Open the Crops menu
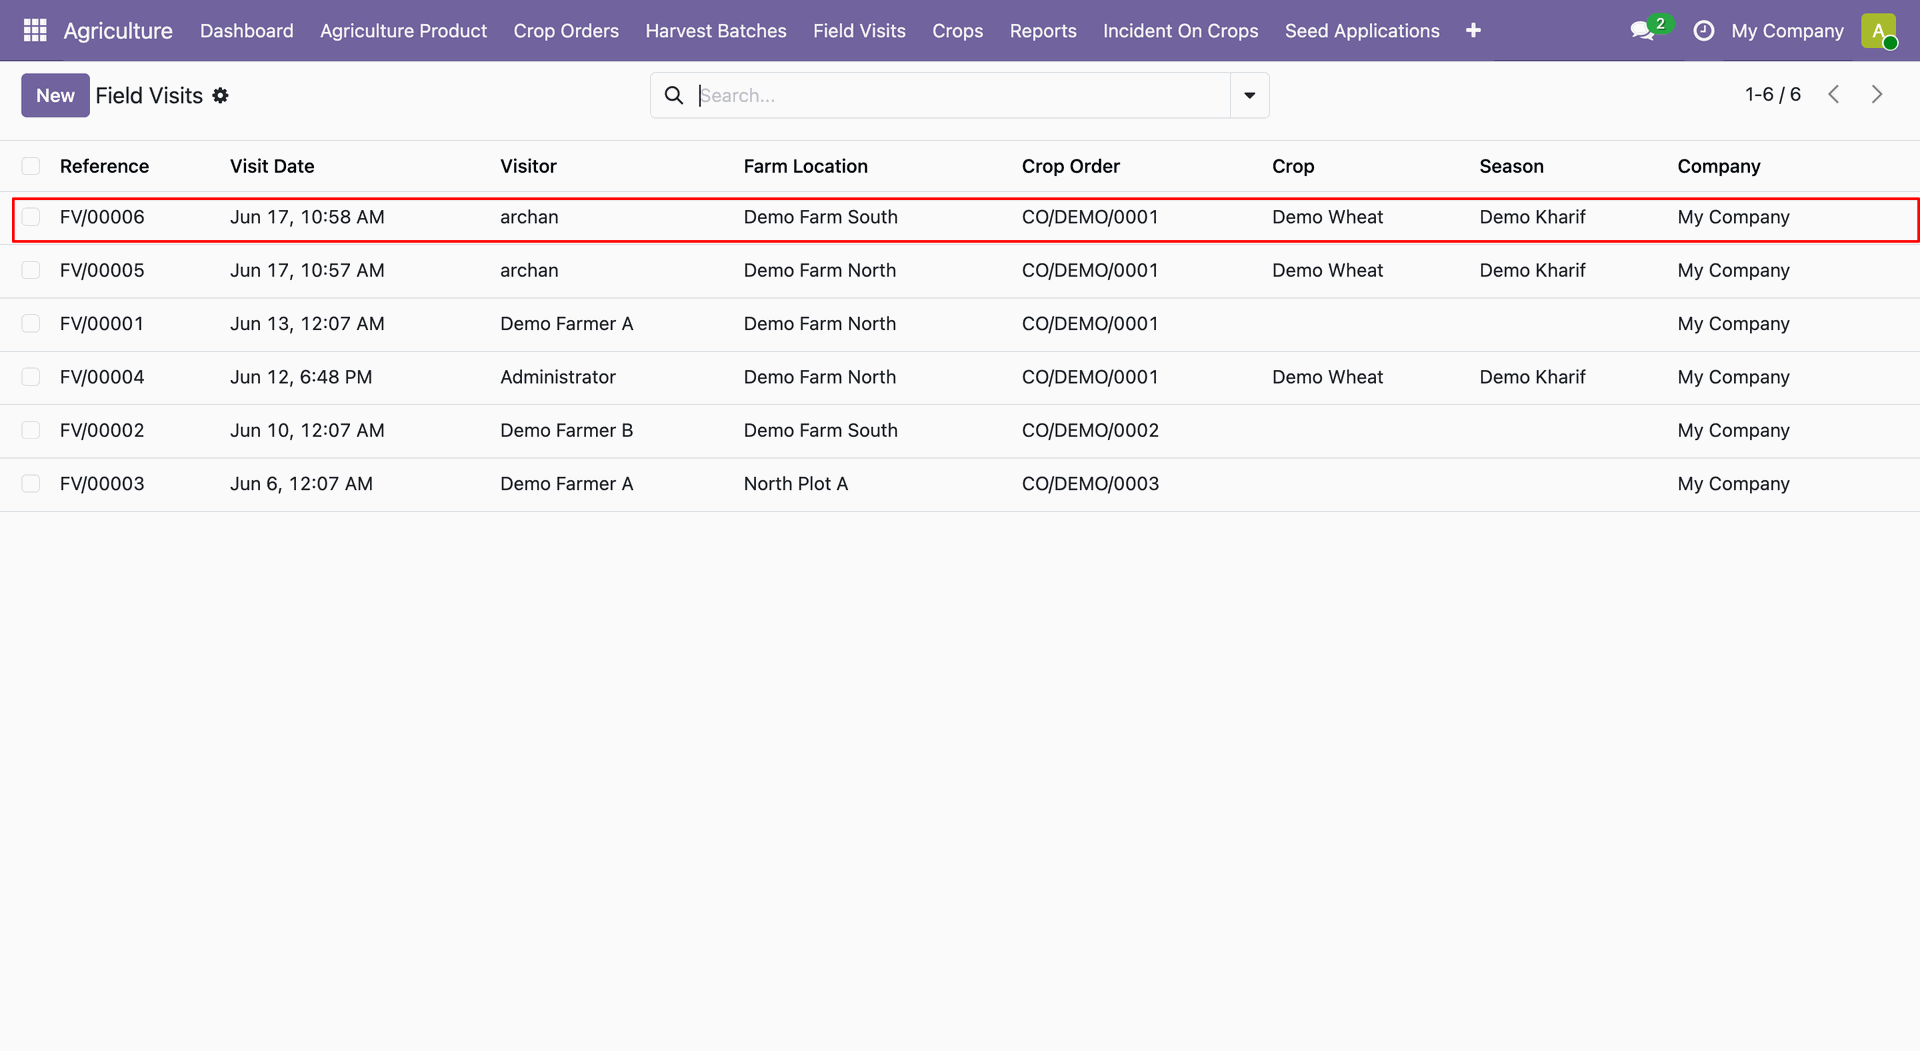The height and width of the screenshot is (1051, 1920). coord(958,31)
